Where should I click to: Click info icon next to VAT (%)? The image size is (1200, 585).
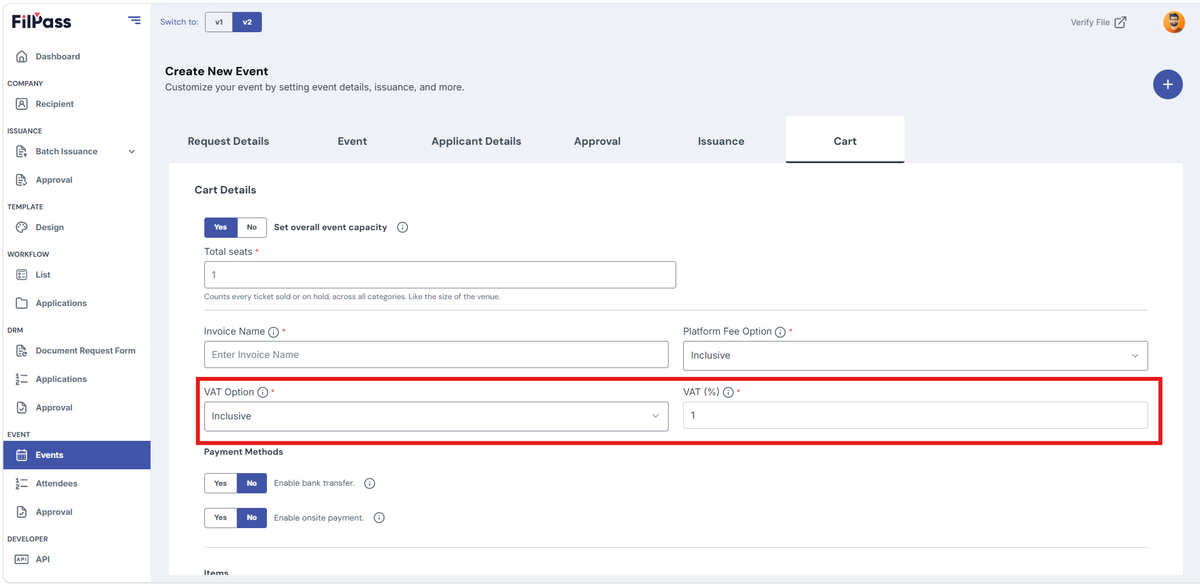coord(728,393)
